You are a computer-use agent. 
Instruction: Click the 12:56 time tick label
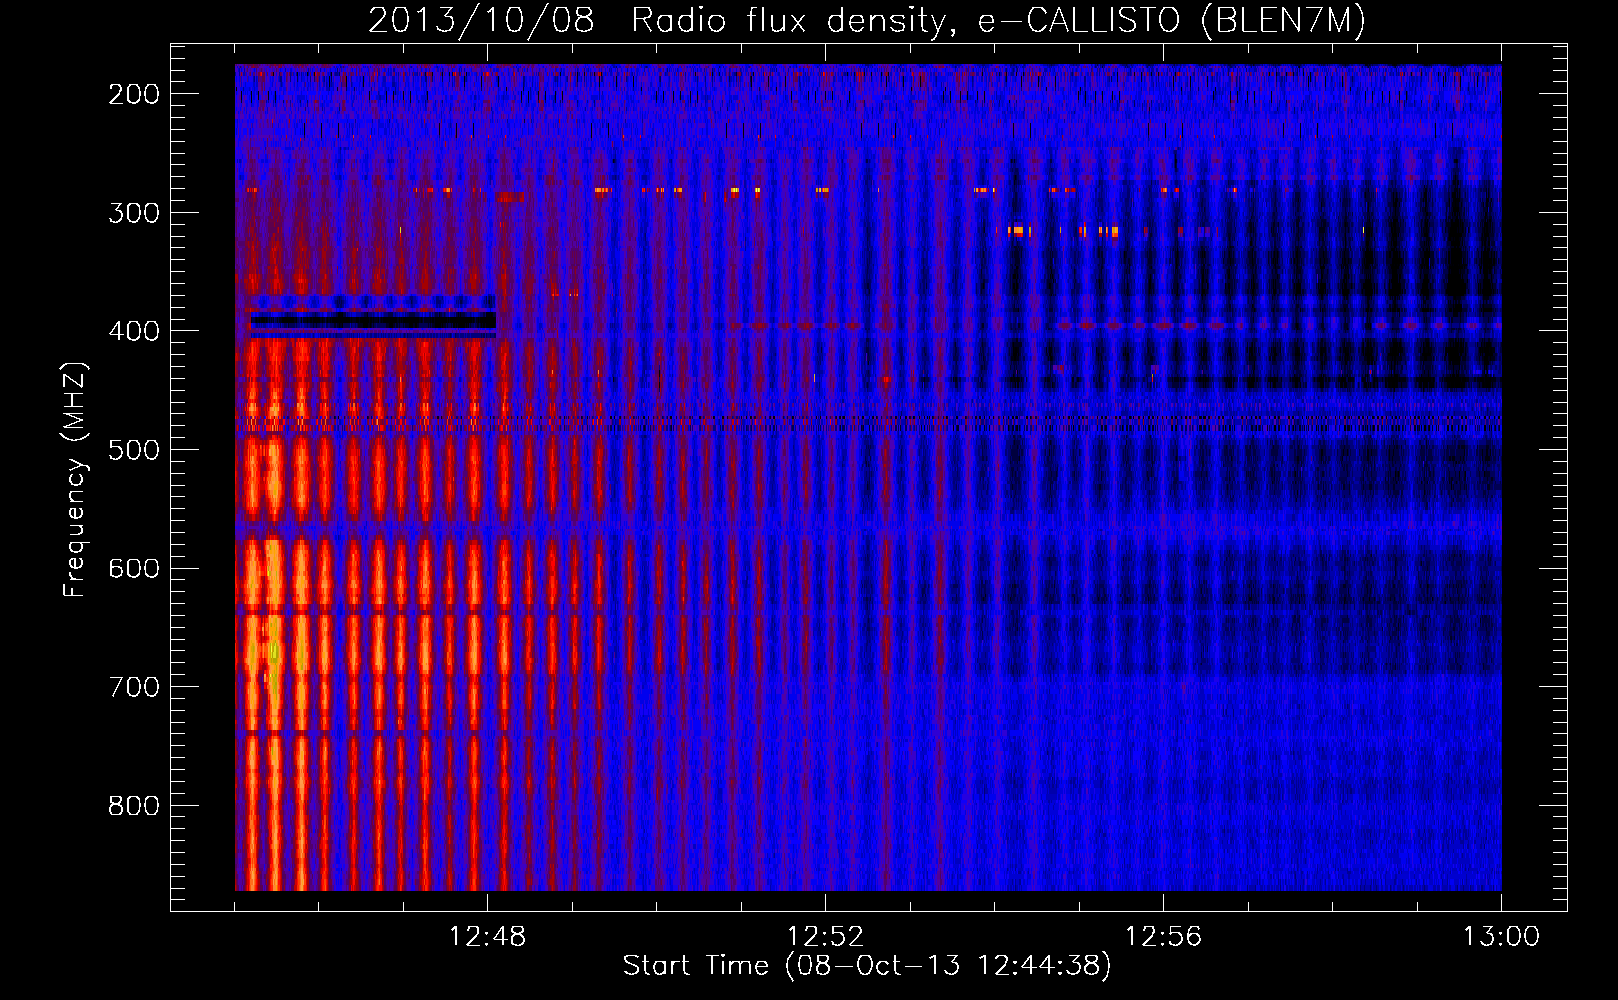click(1163, 937)
